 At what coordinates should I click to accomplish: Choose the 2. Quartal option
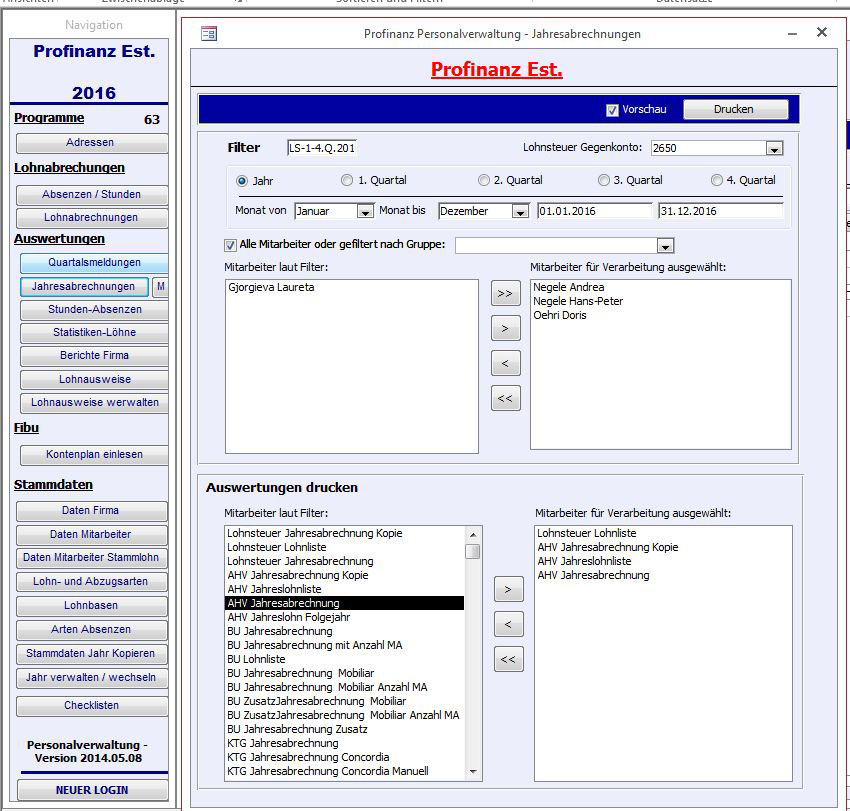coord(484,180)
